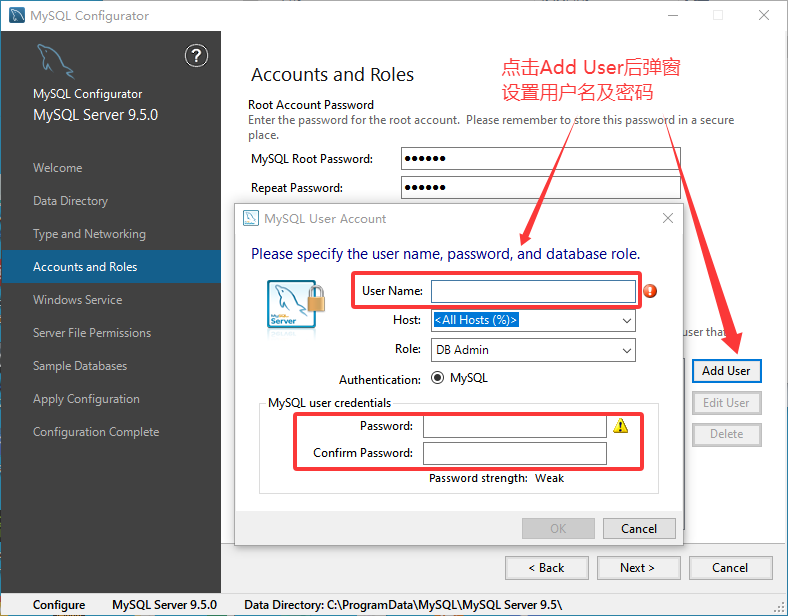Go to Type and Networking step

(89, 234)
